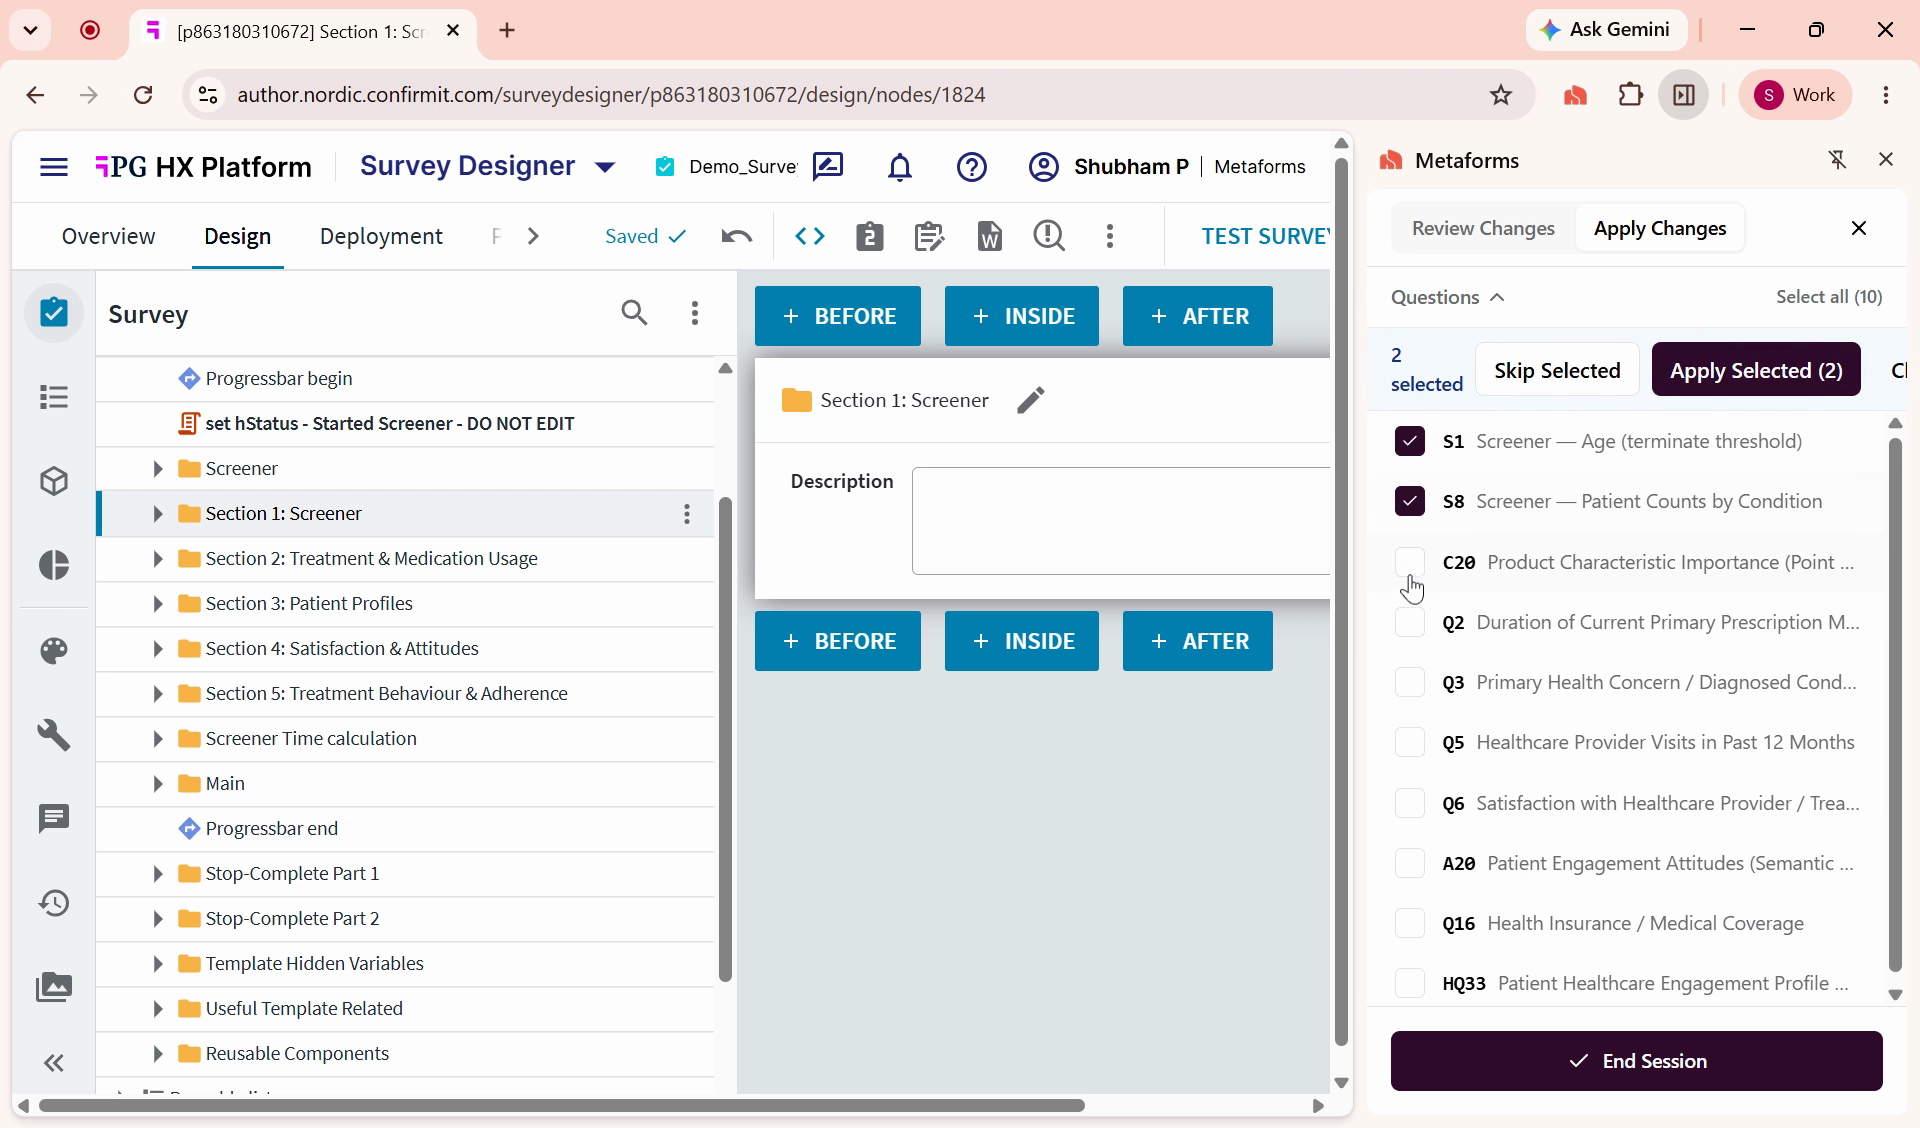Open the hamburger main menu
1920x1128 pixels.
pos(54,167)
